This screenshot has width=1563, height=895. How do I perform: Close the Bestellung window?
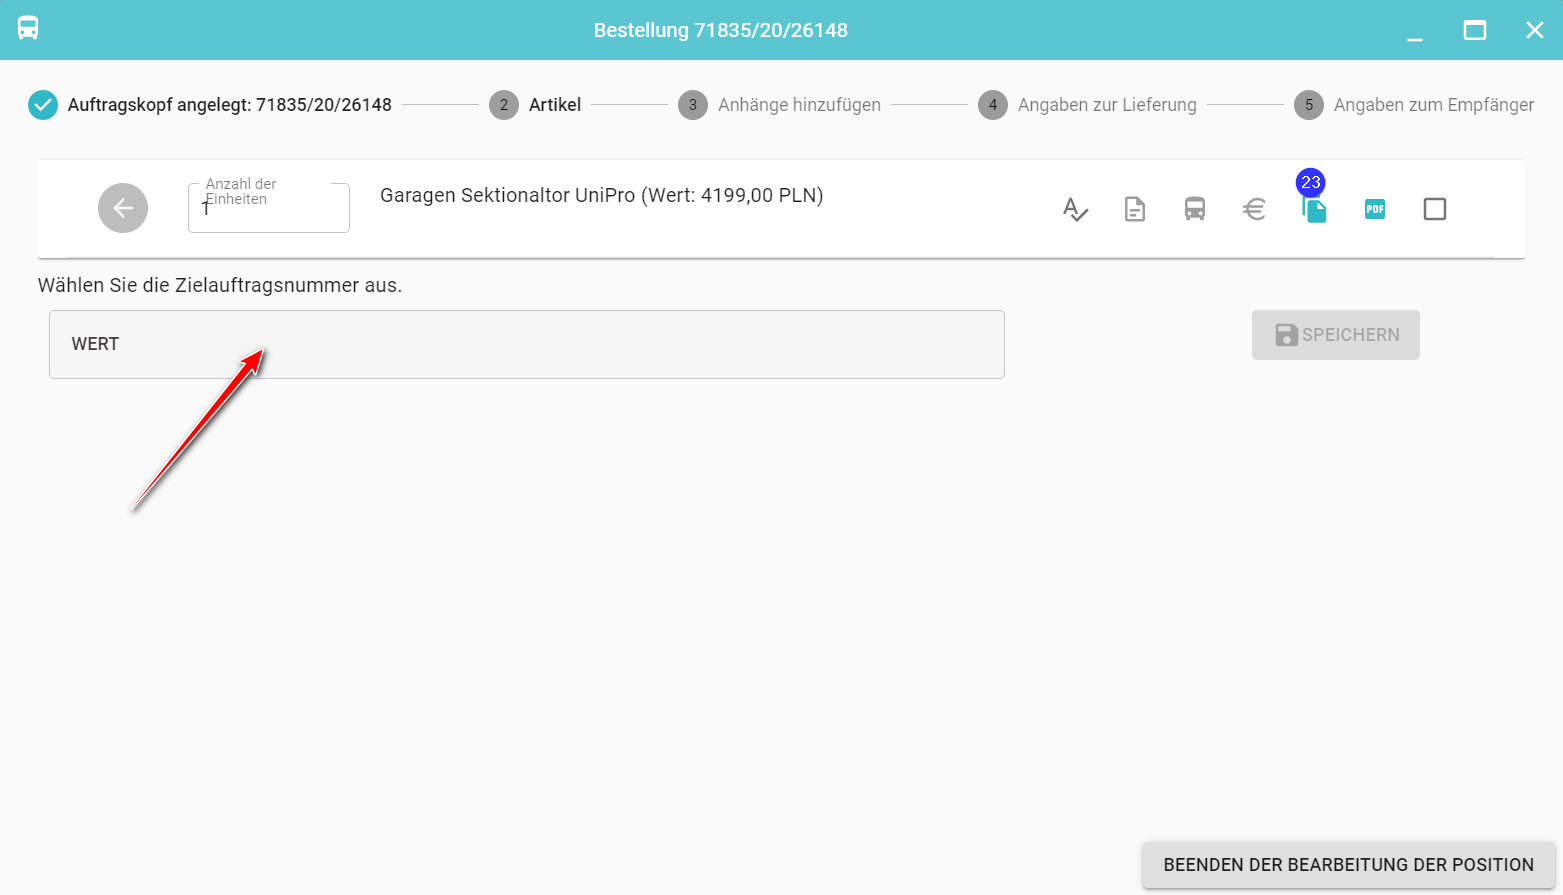pyautogui.click(x=1535, y=30)
